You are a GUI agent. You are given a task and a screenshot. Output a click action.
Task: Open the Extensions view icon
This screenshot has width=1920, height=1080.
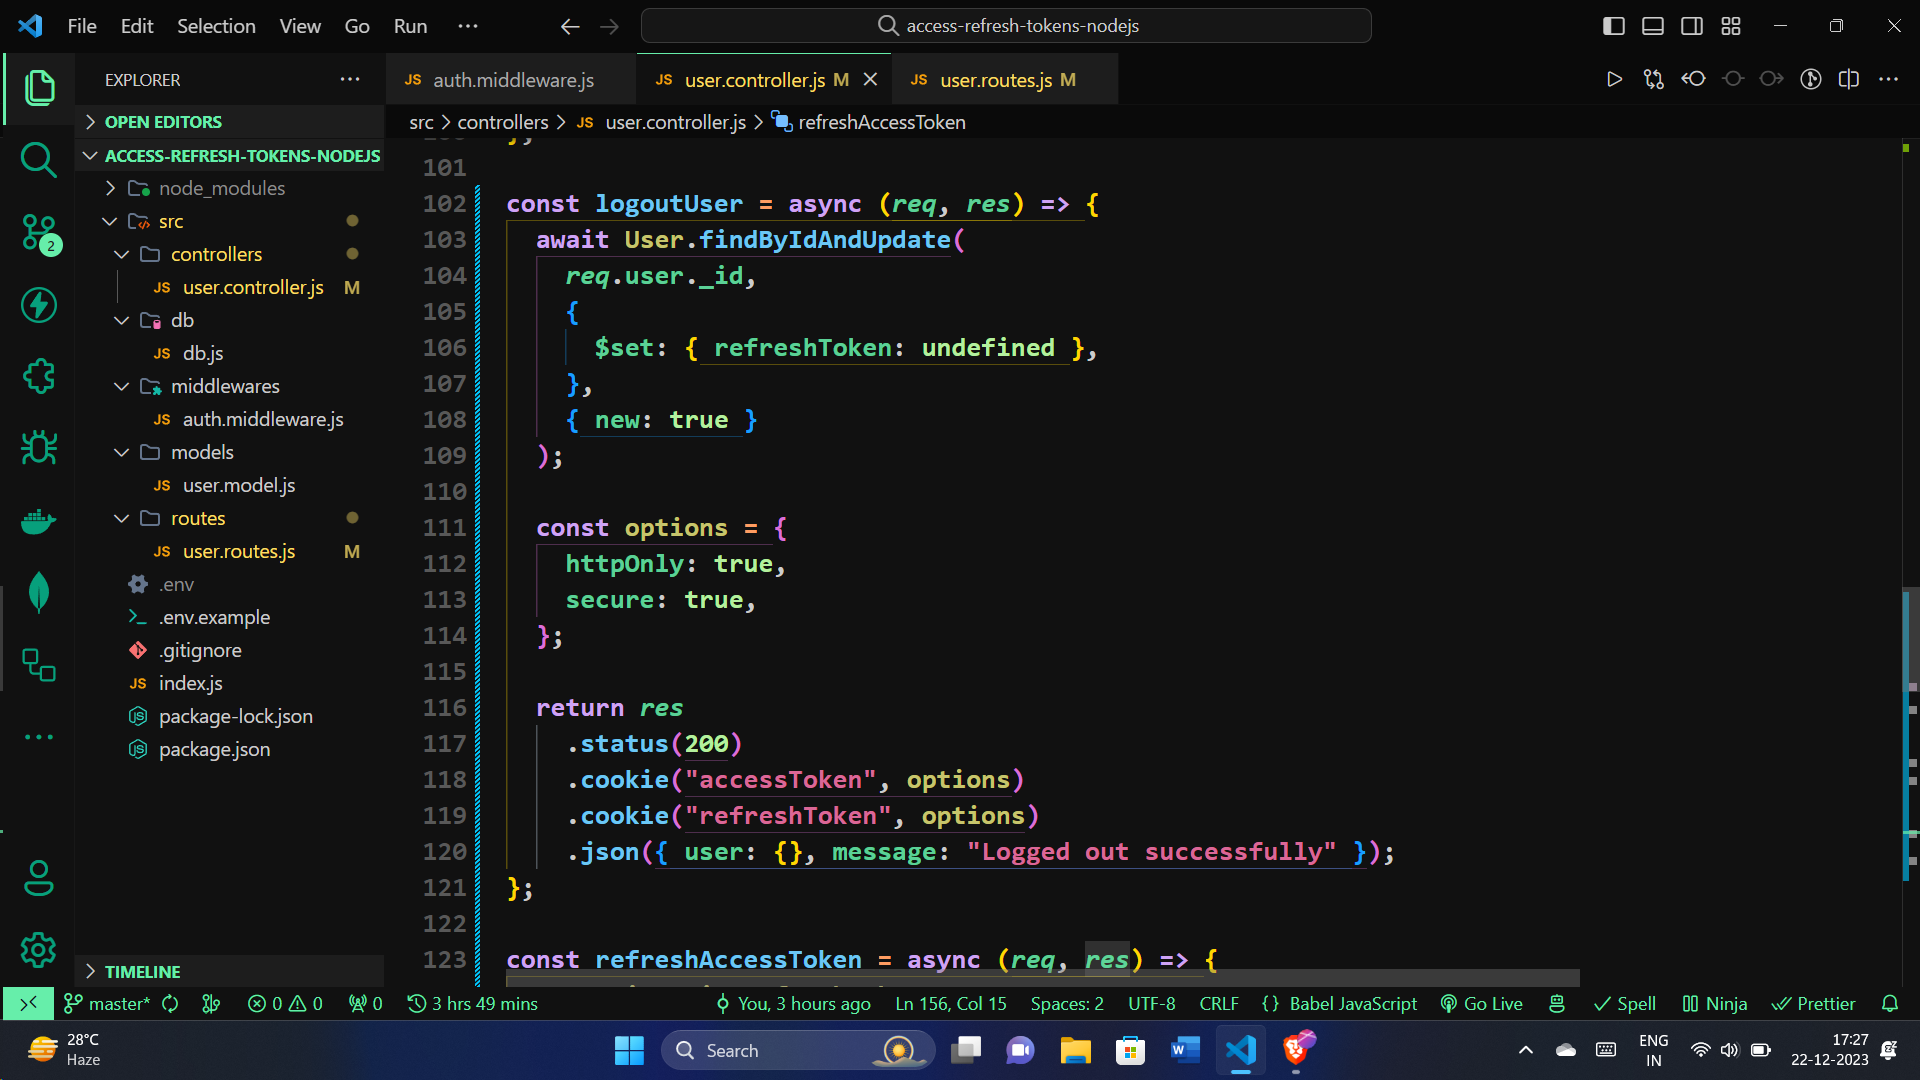pos(38,376)
